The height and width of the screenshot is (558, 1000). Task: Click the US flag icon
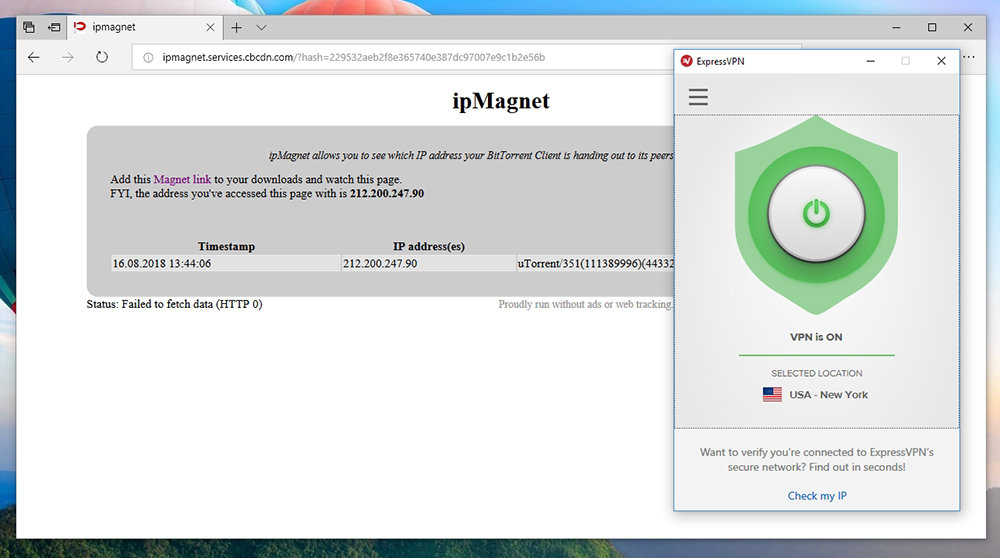[x=772, y=395]
